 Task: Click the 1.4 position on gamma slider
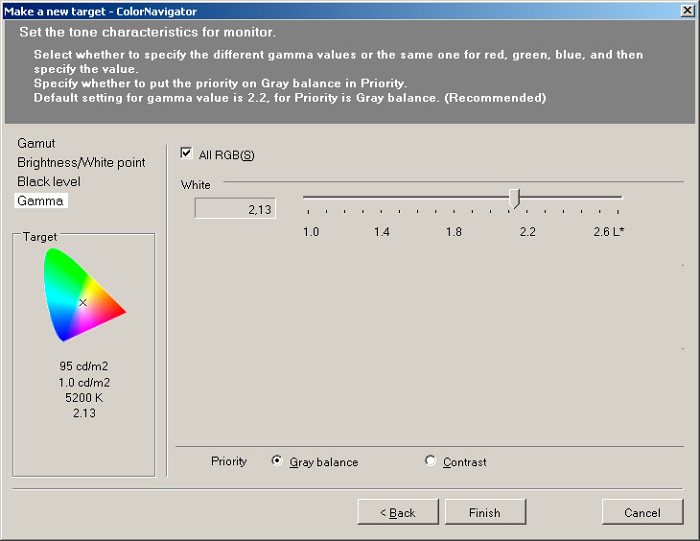pyautogui.click(x=381, y=198)
